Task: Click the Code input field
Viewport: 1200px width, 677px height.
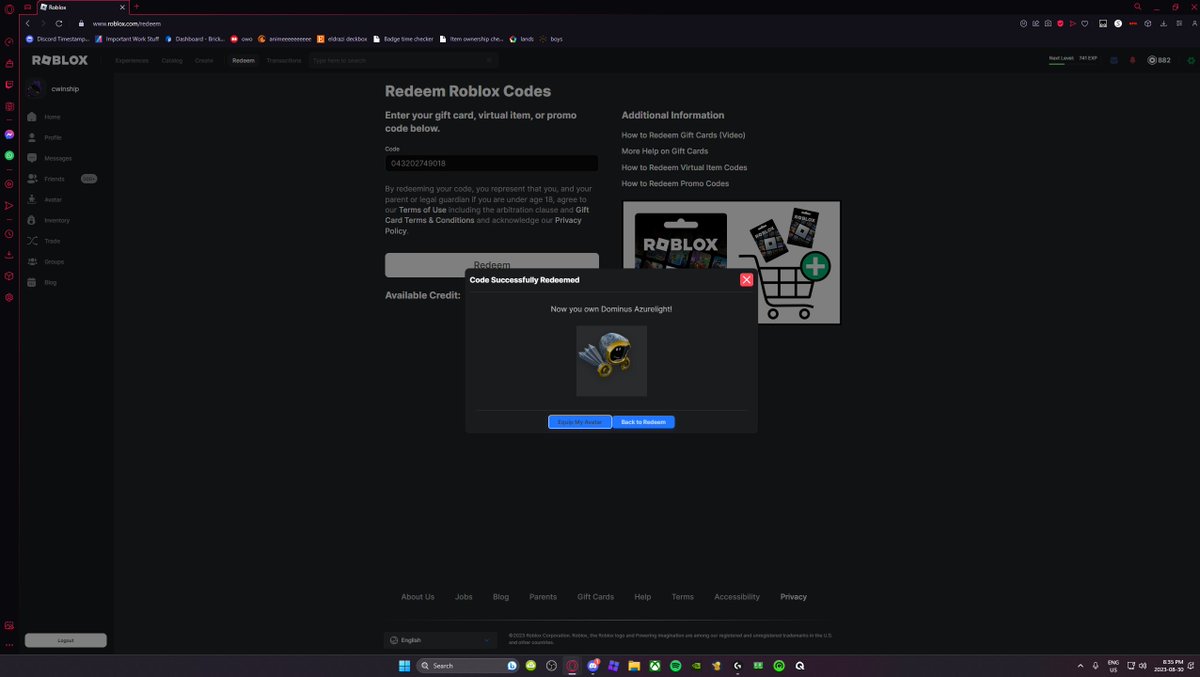Action: pos(492,163)
